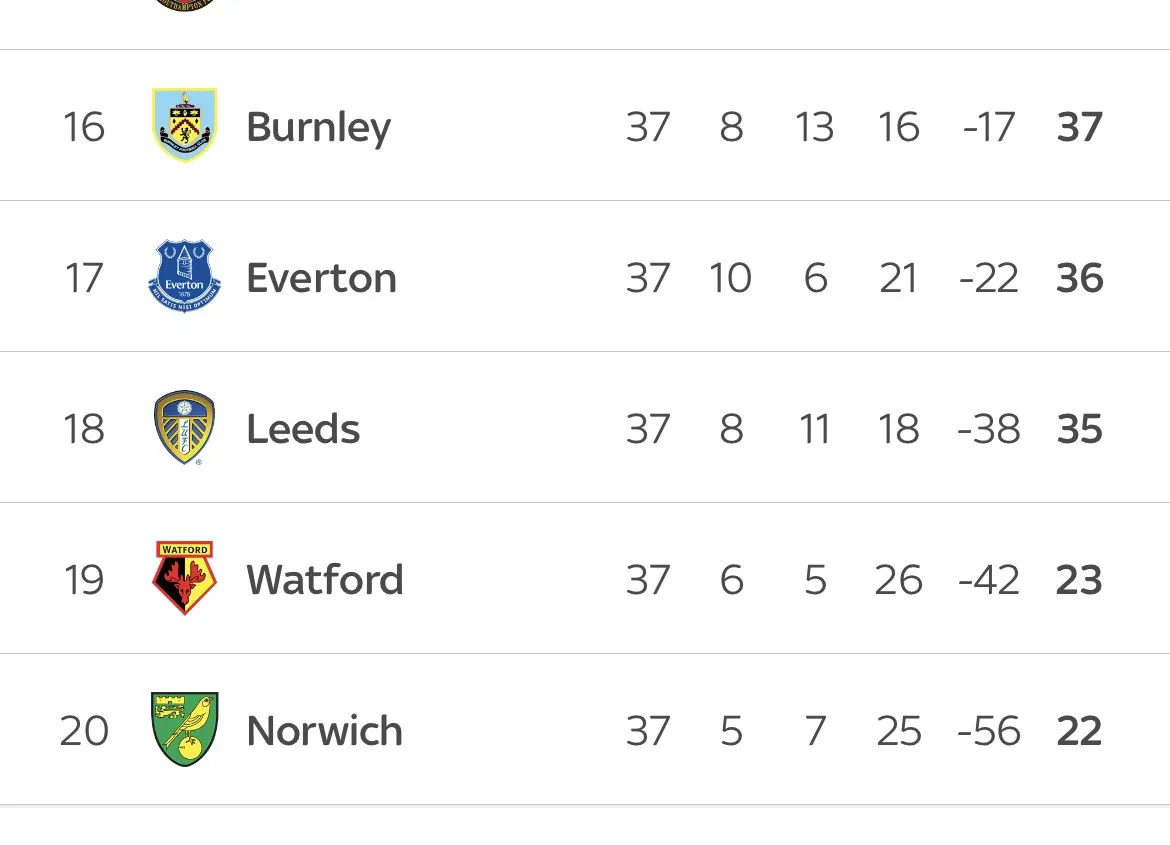Select the Norwich team name

point(325,731)
